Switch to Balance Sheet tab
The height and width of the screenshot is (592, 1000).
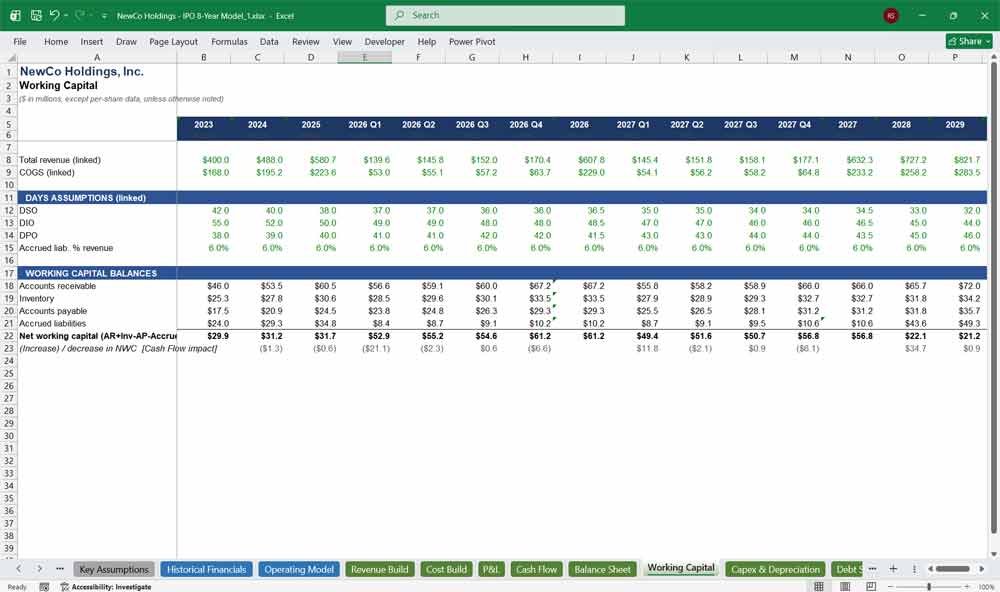point(603,569)
